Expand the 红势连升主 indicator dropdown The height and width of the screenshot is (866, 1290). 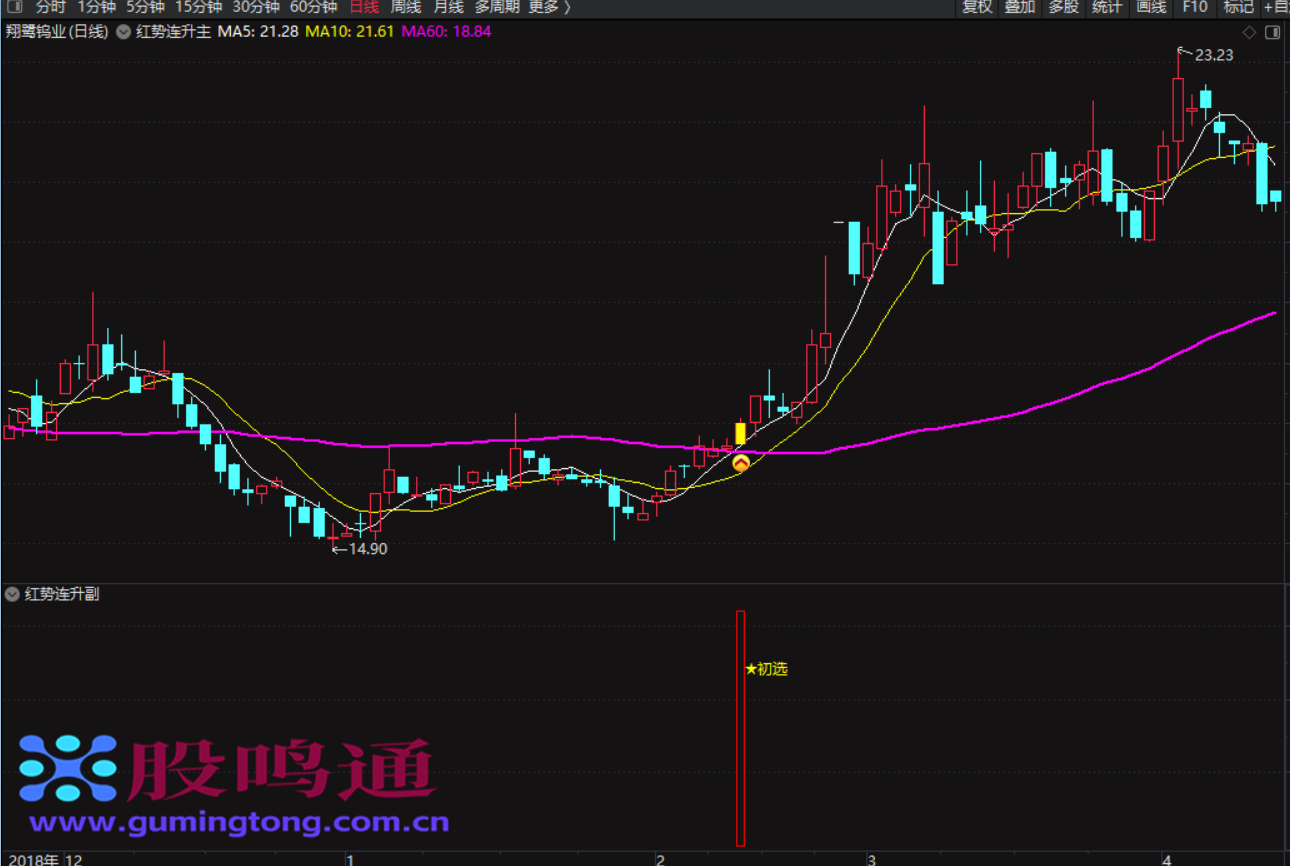123,32
